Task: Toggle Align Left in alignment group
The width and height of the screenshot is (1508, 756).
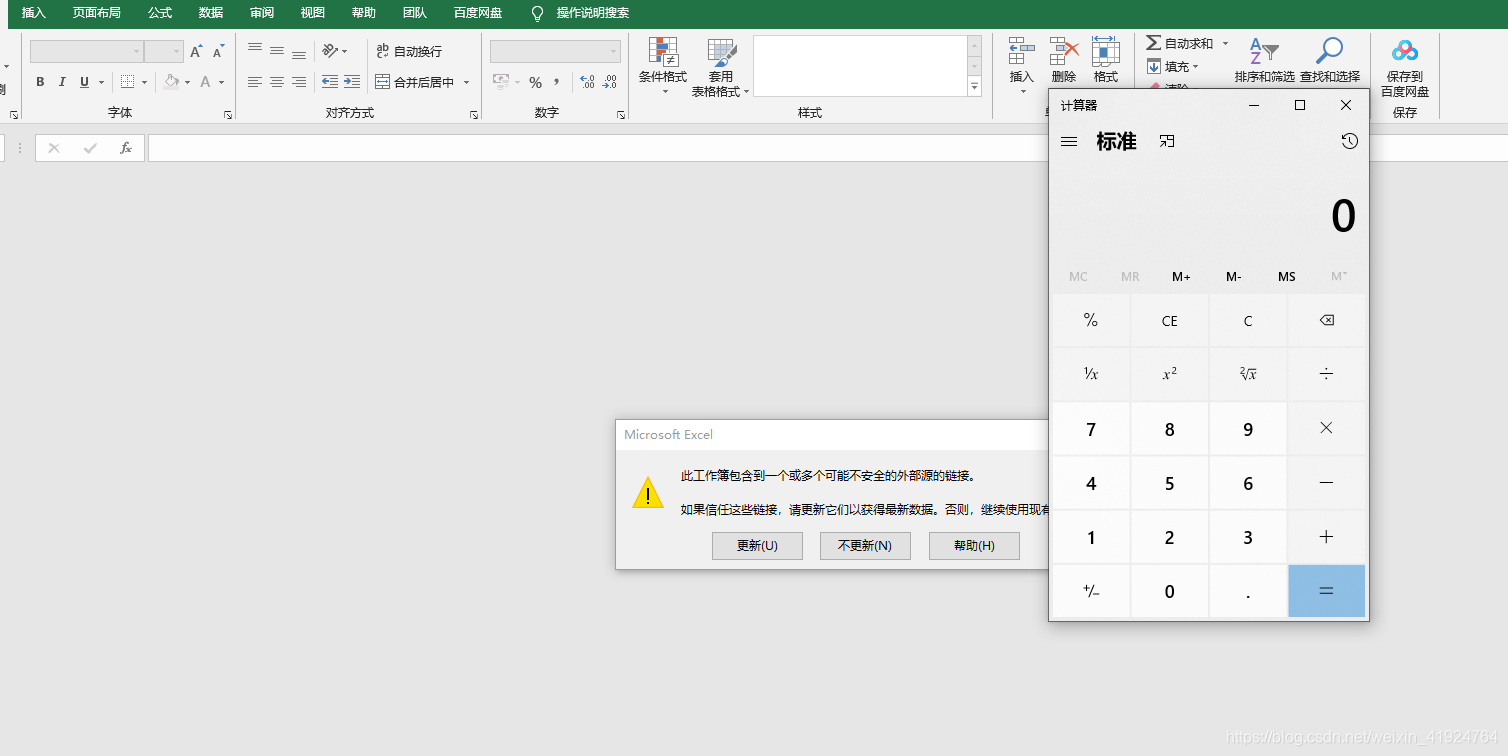Action: point(255,82)
